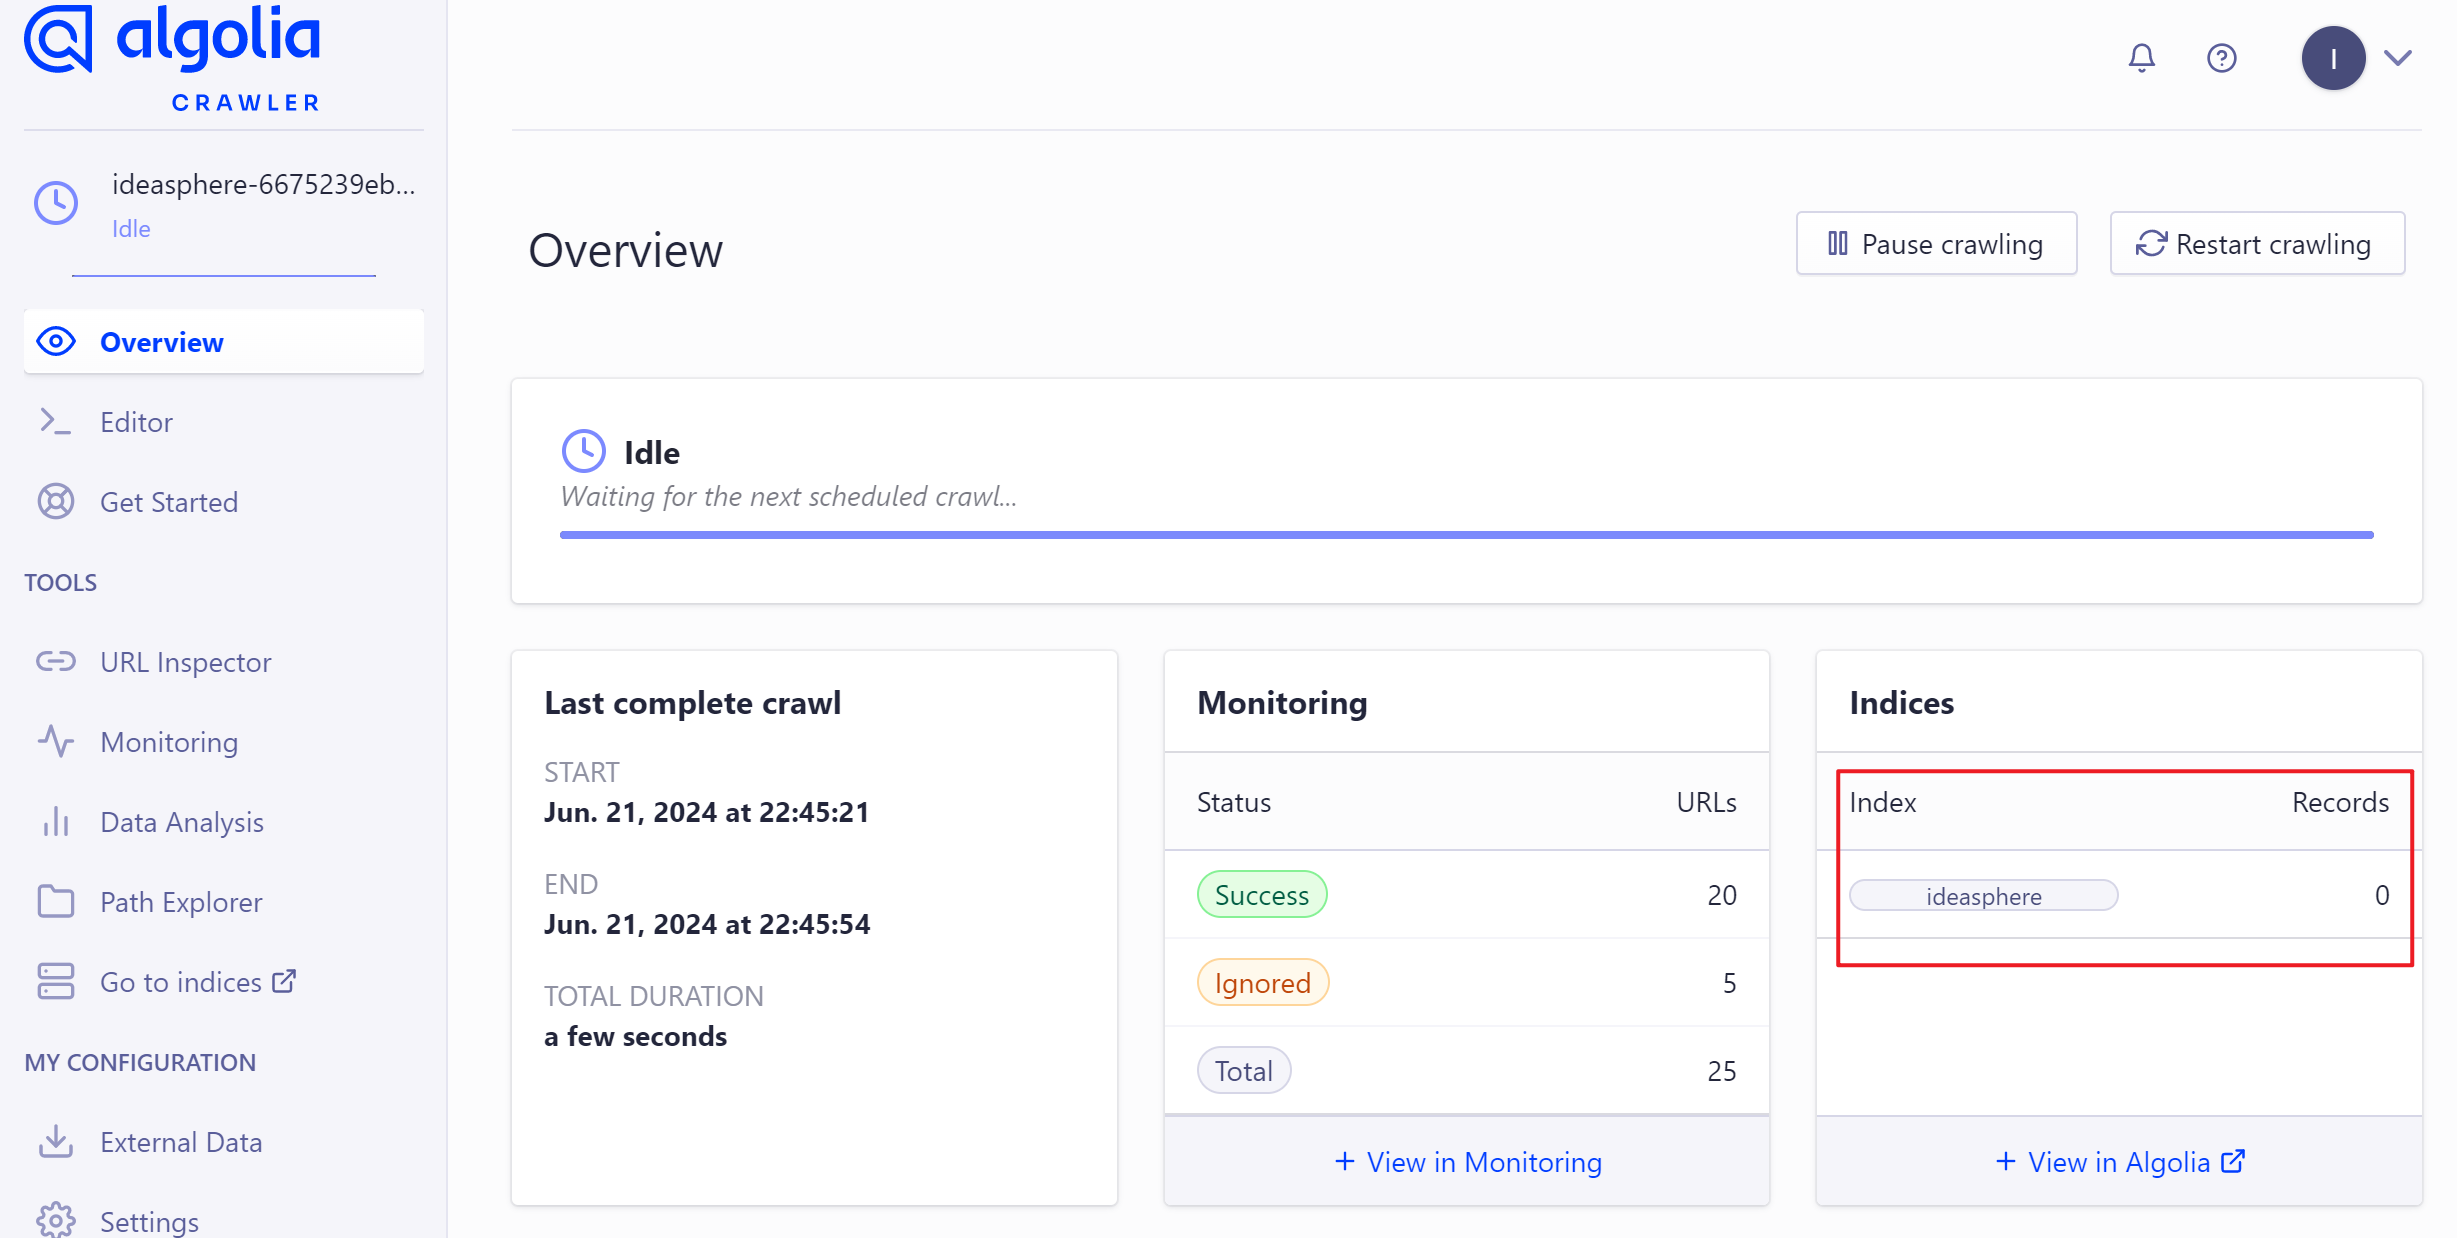Click the Idle status label under crawler name

(131, 229)
